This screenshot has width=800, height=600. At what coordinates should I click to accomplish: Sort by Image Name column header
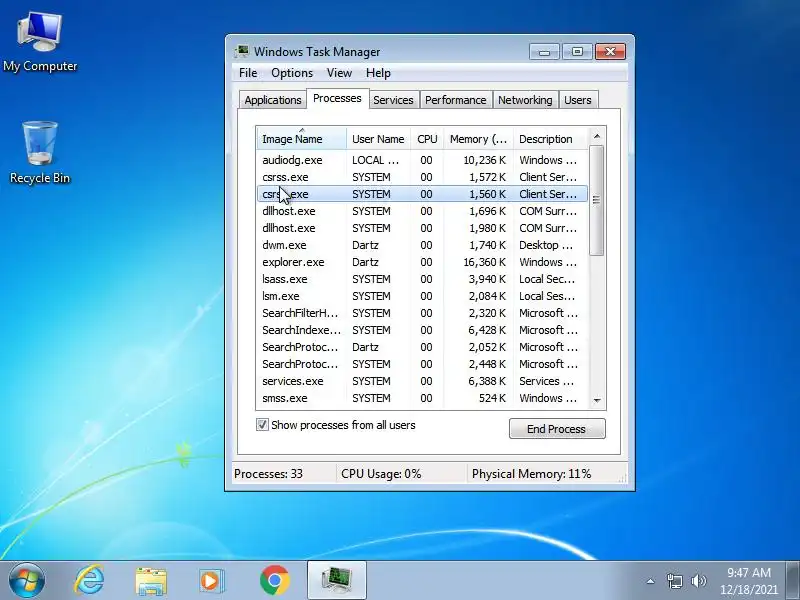pyautogui.click(x=301, y=139)
